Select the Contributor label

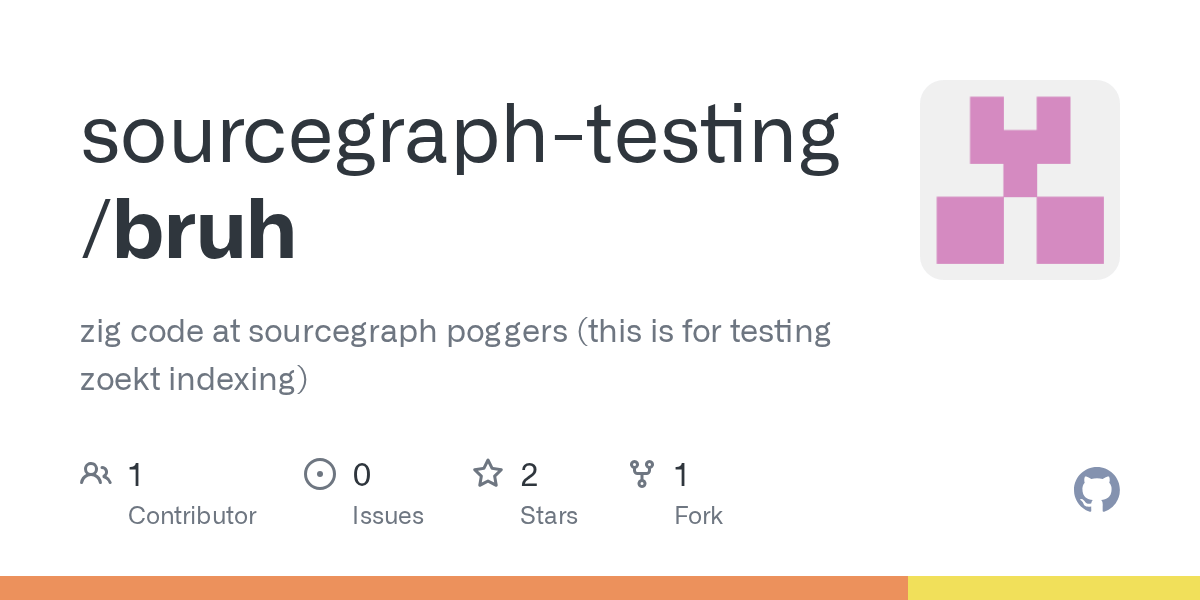(192, 516)
